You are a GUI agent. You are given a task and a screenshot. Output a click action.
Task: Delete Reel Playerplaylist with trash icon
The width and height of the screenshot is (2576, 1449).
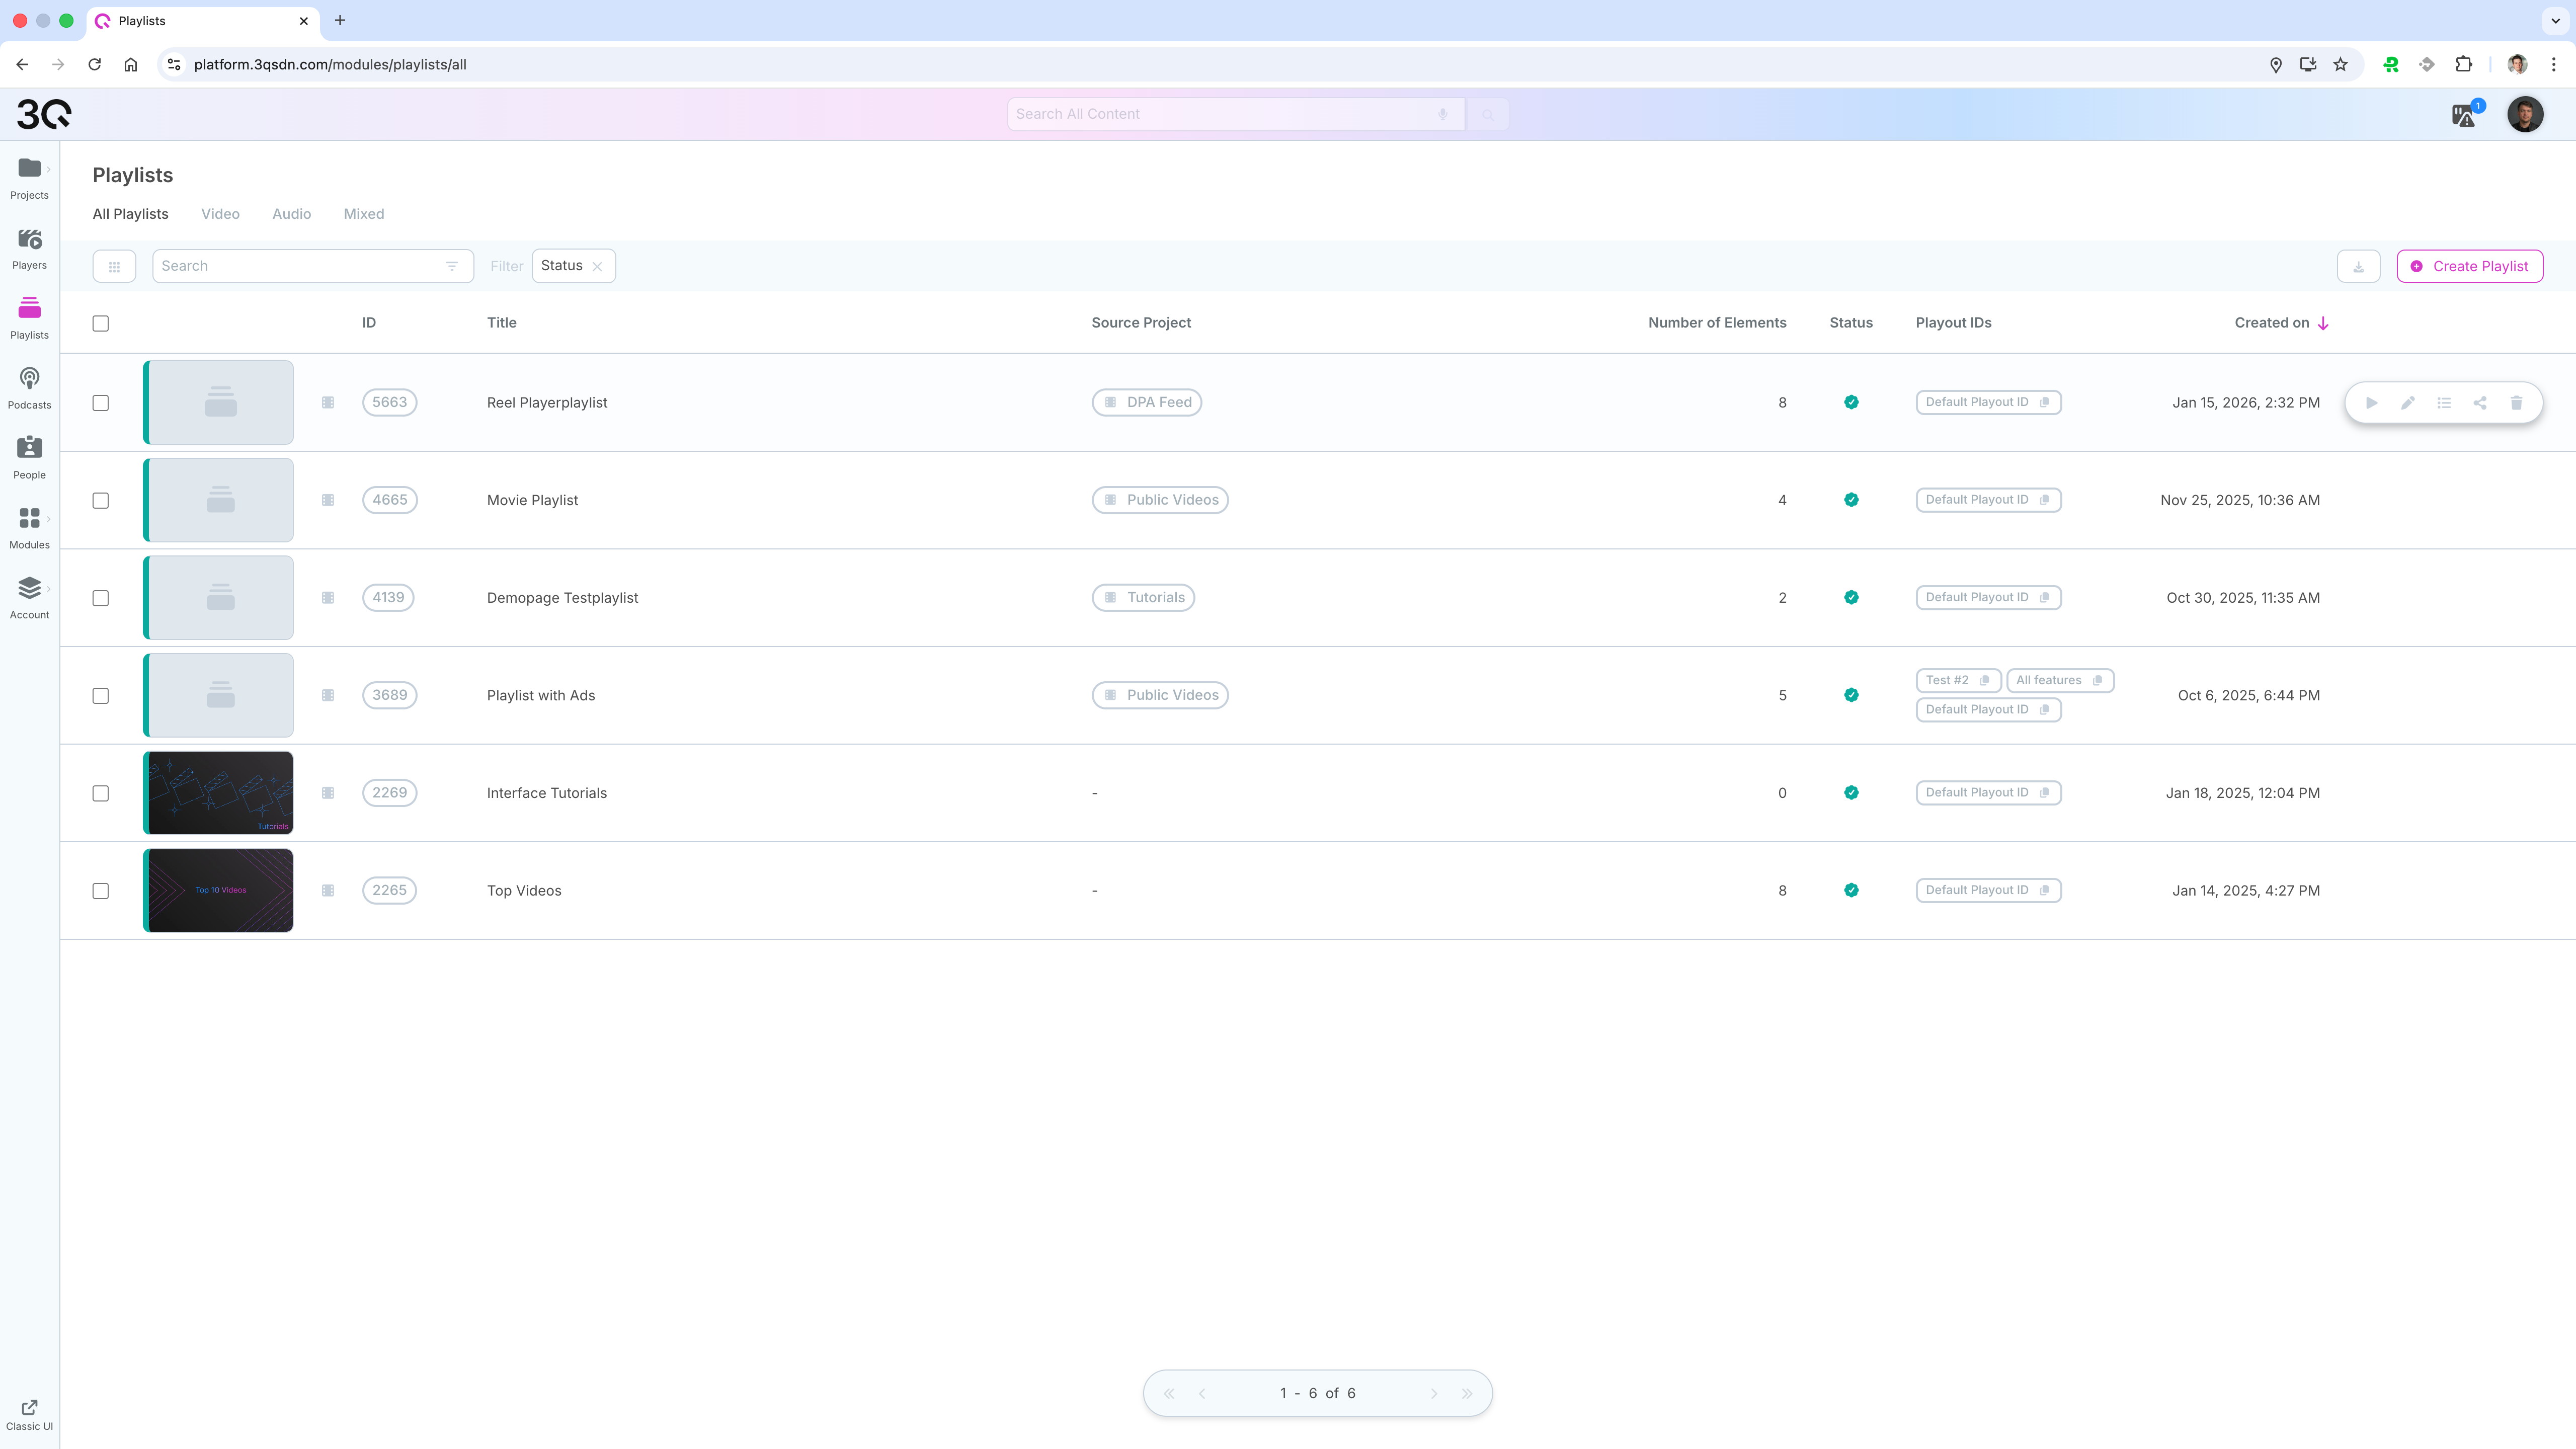(2516, 403)
